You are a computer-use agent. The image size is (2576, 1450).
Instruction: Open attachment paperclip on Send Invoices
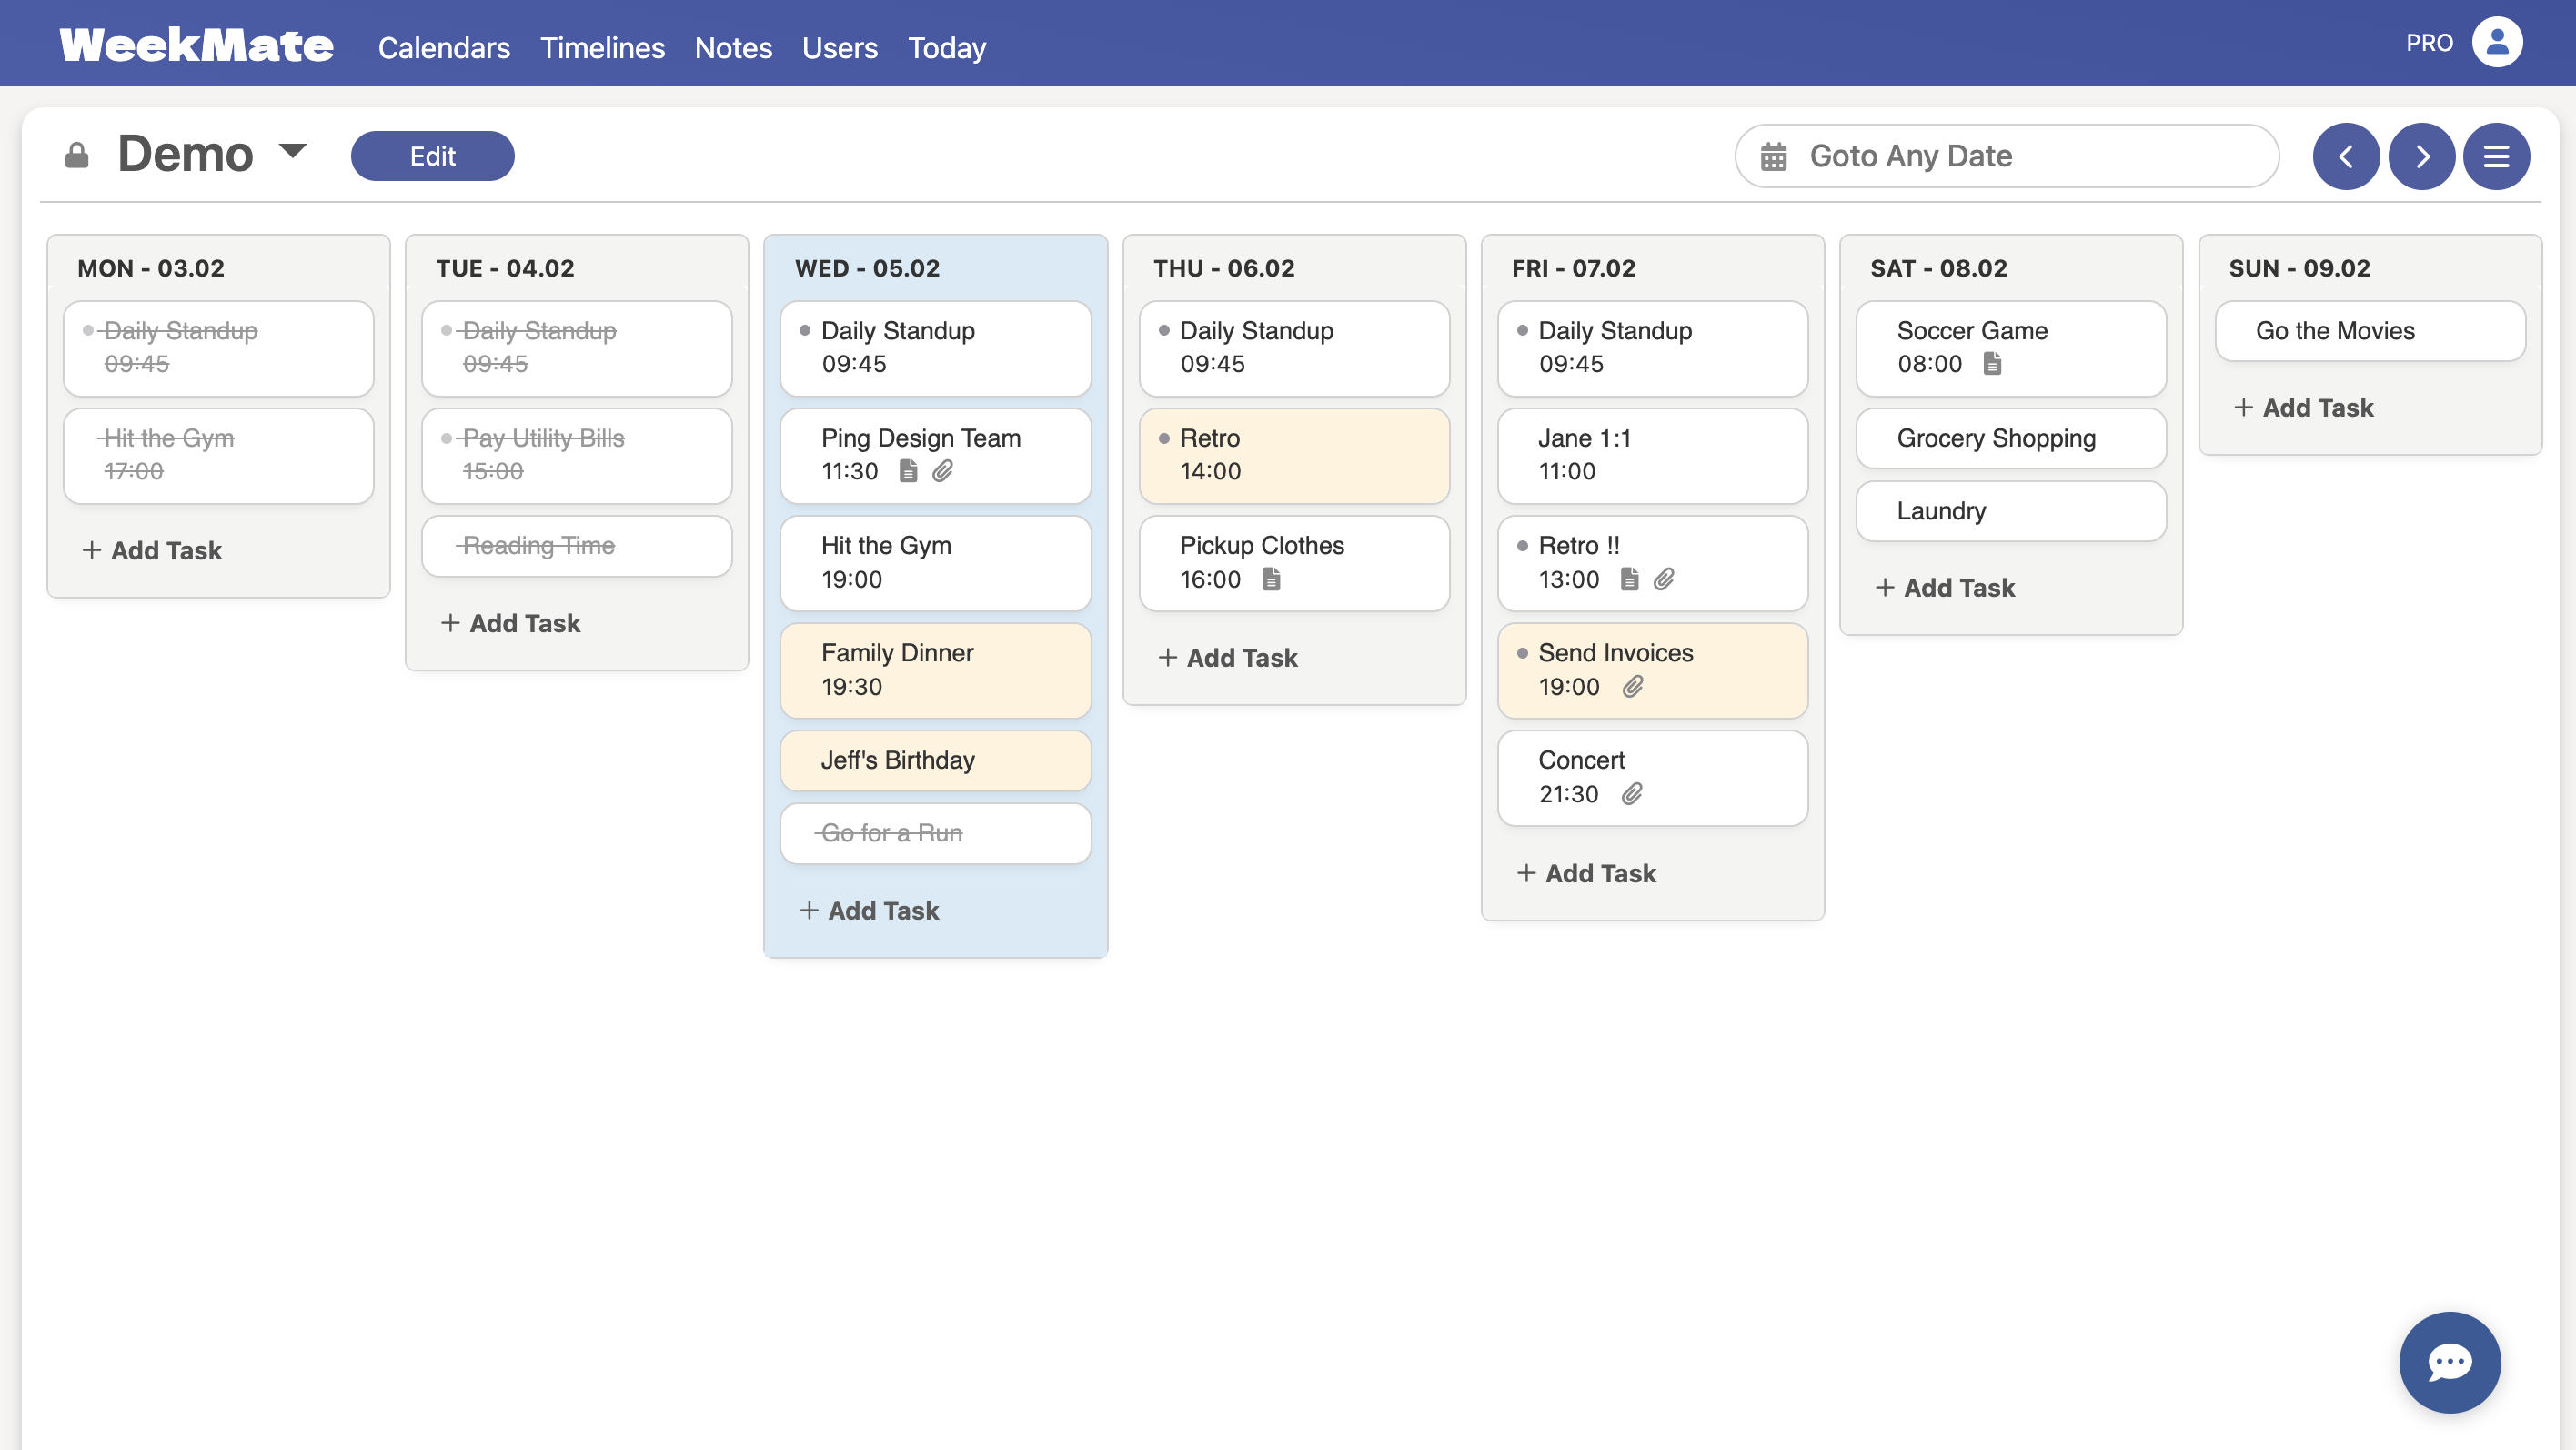click(1633, 687)
